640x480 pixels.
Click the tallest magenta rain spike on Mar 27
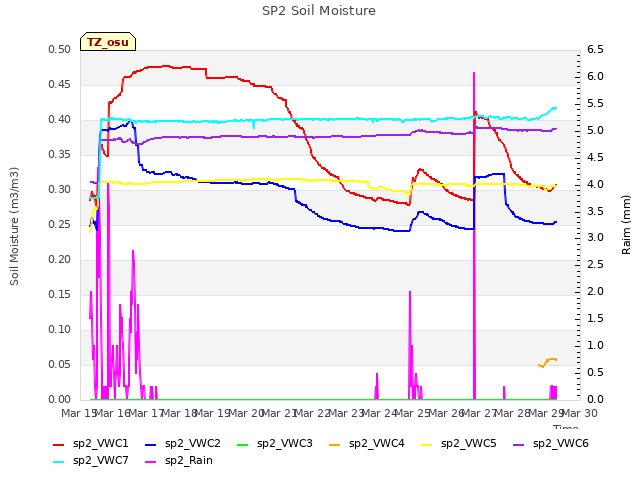pyautogui.click(x=474, y=236)
